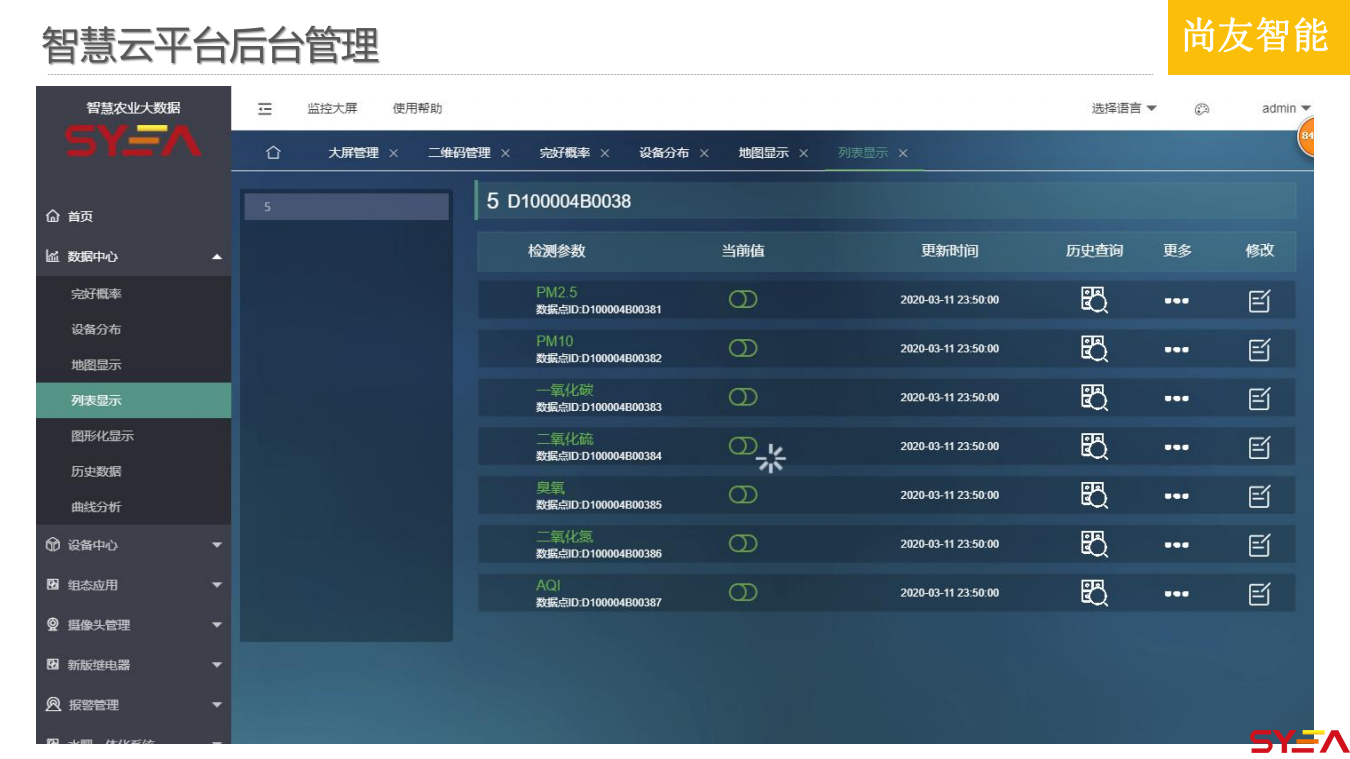Open more options for 二氧化氮 row

click(1177, 545)
